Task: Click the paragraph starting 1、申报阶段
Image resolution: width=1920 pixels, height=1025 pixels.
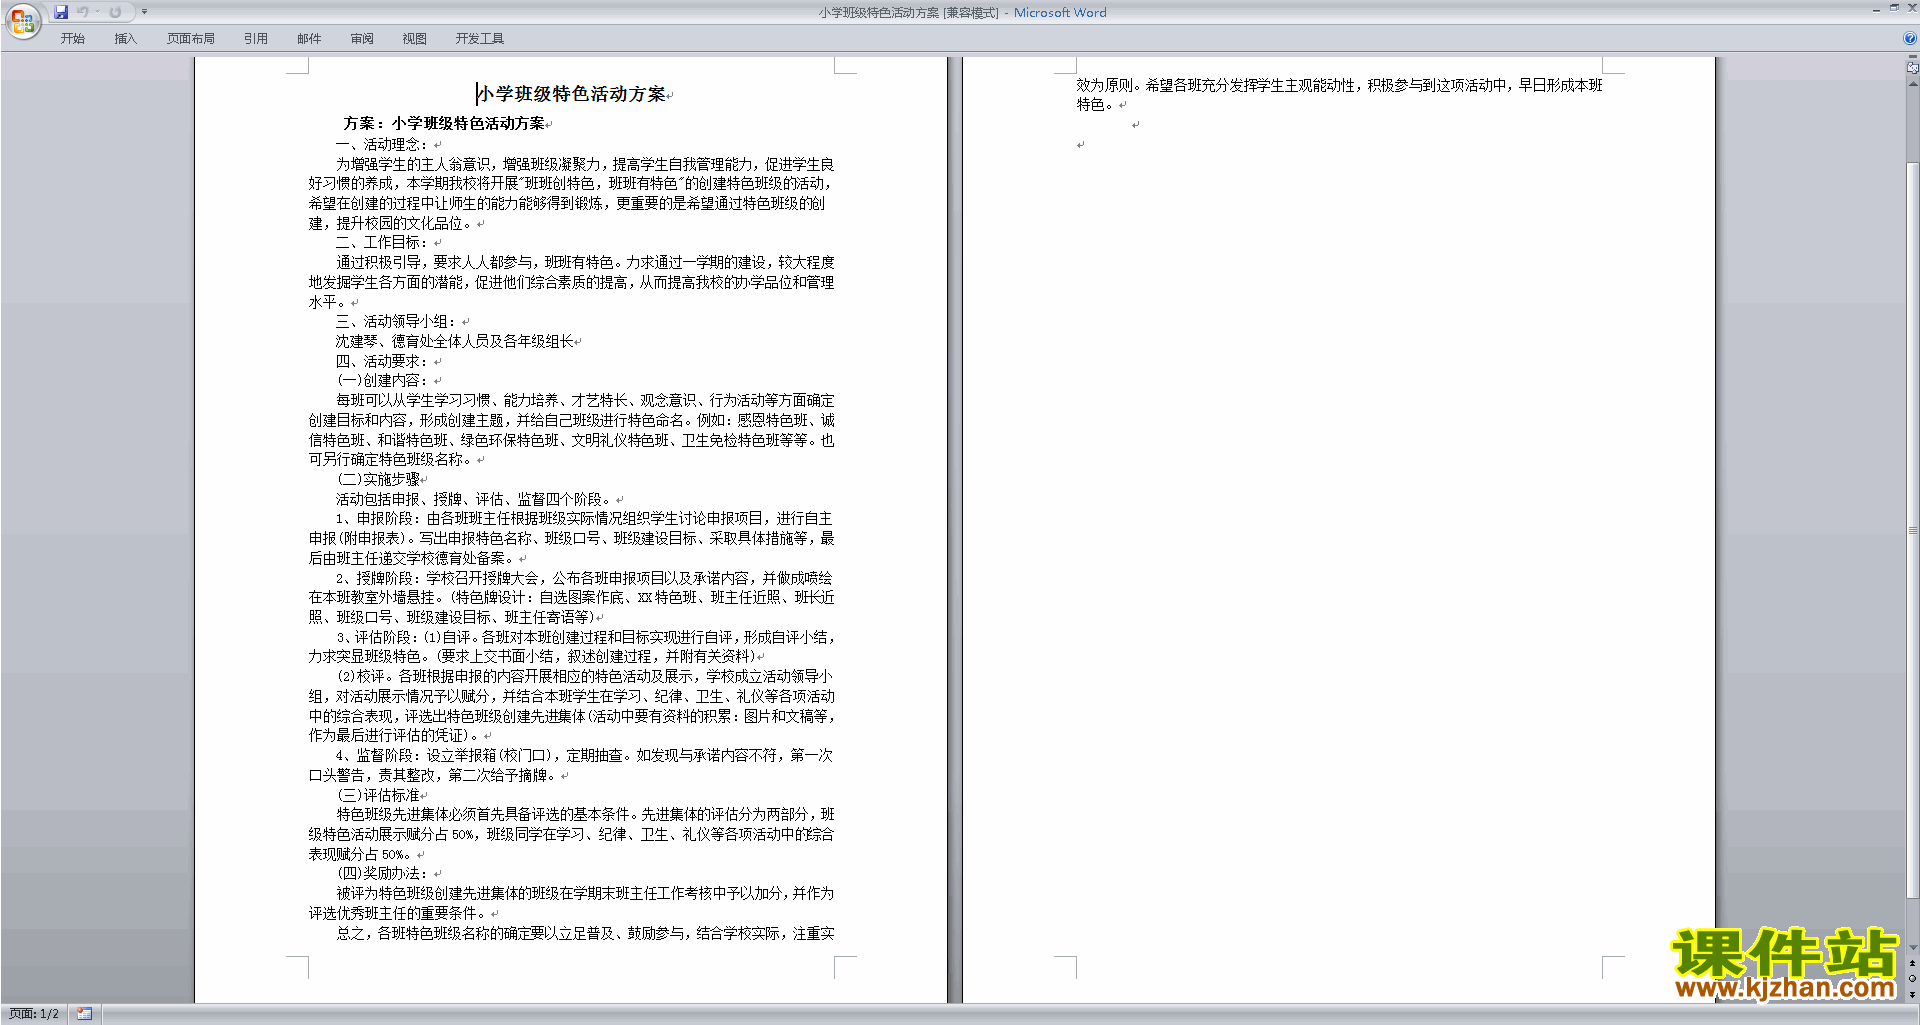Action: tap(571, 538)
